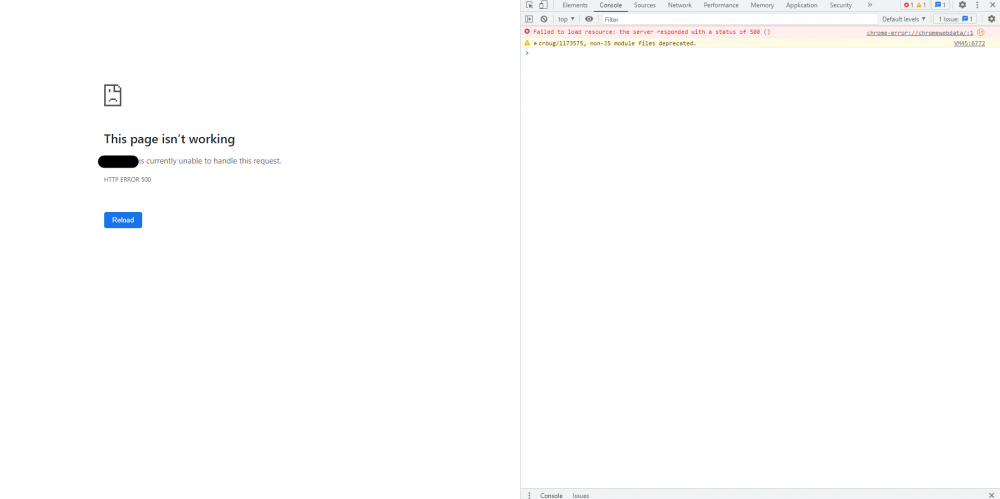The height and width of the screenshot is (499, 1000).
Task: Click the sad page icon
Action: pyautogui.click(x=112, y=95)
